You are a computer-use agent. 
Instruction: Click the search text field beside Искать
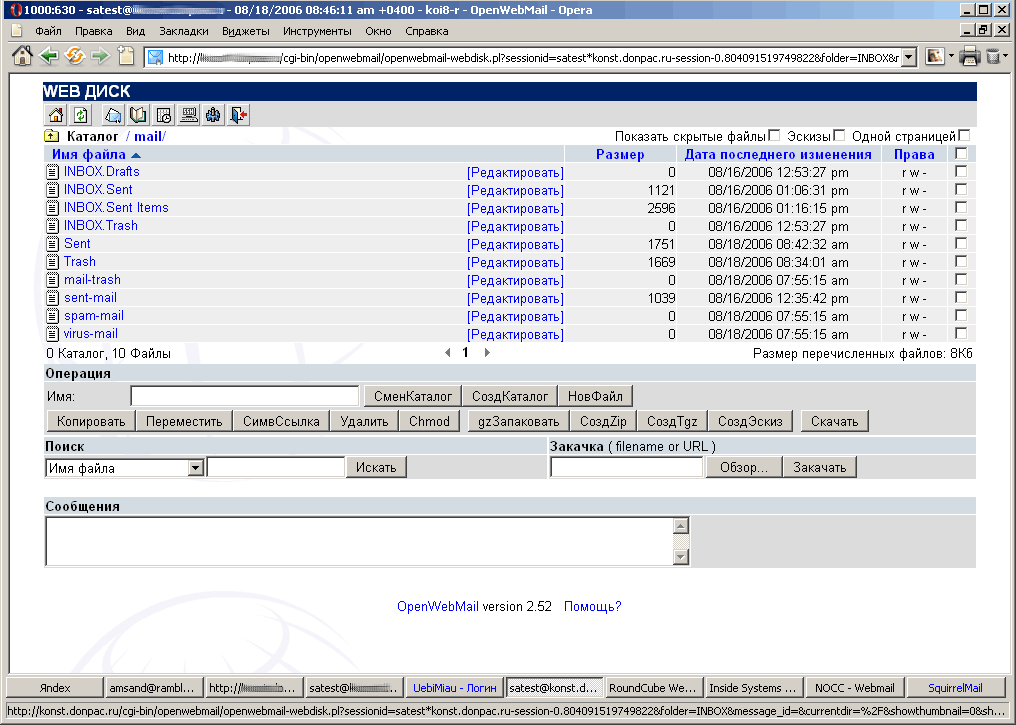(276, 467)
